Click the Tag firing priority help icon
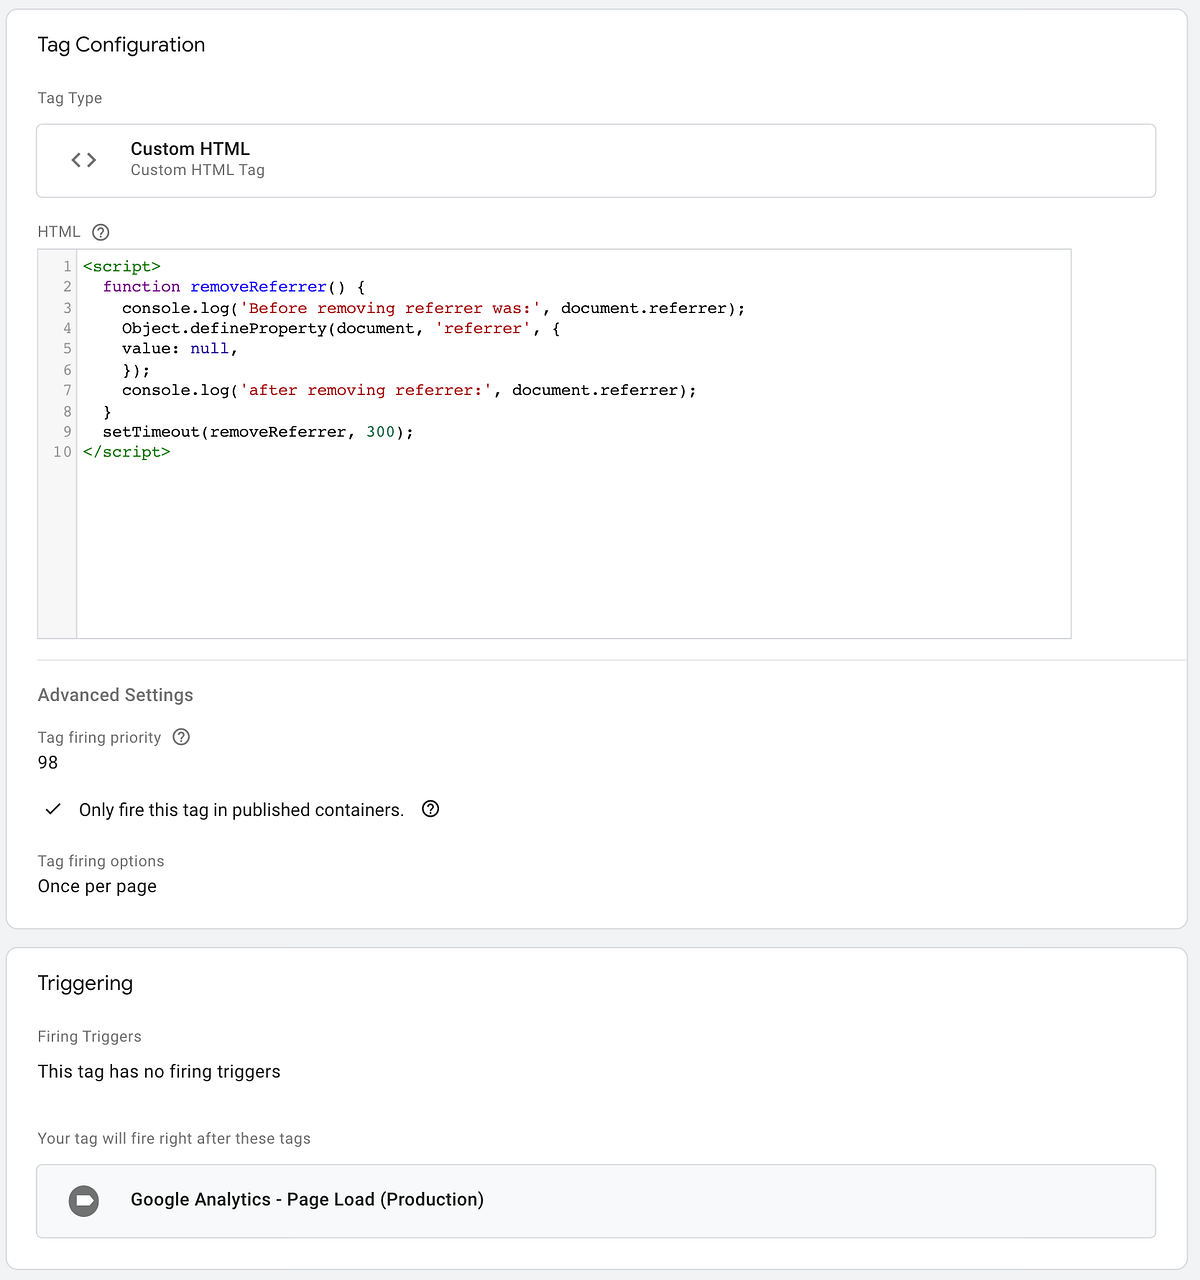This screenshot has height=1280, width=1200. [x=181, y=737]
